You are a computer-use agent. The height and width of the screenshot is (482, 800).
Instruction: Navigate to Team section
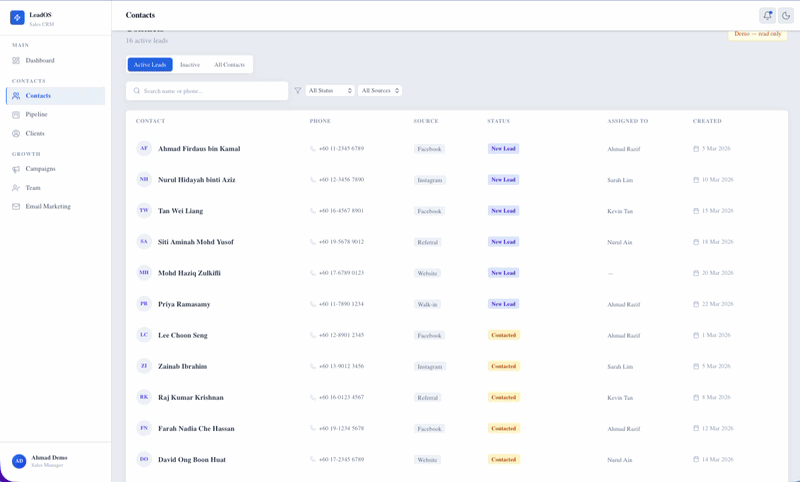pos(33,188)
